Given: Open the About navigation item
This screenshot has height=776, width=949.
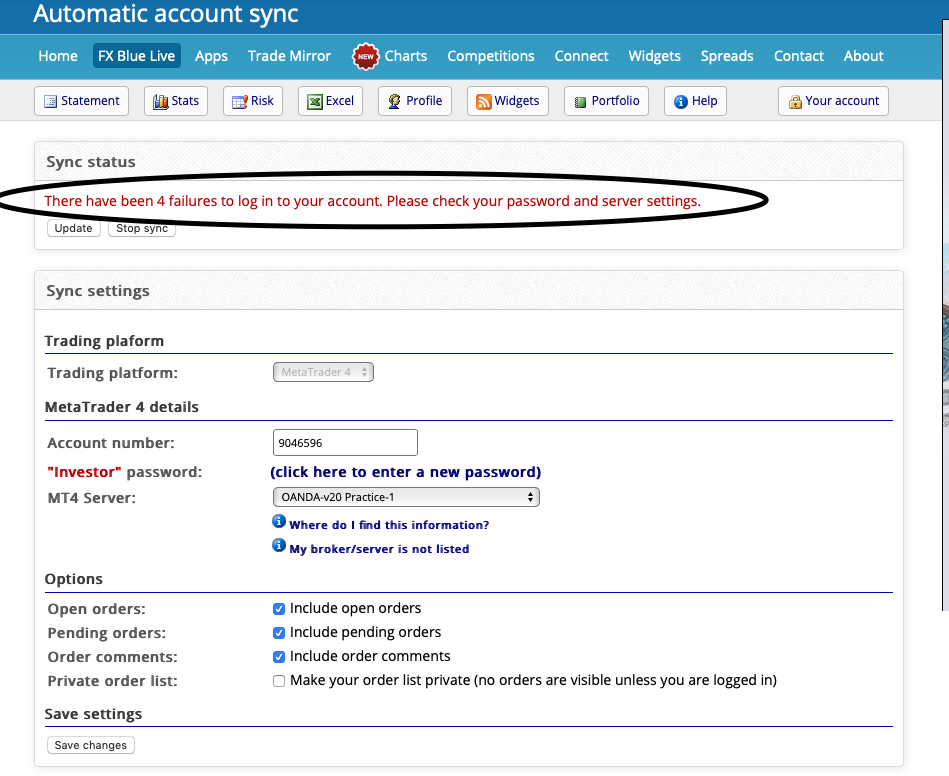Looking at the screenshot, I should (x=864, y=56).
